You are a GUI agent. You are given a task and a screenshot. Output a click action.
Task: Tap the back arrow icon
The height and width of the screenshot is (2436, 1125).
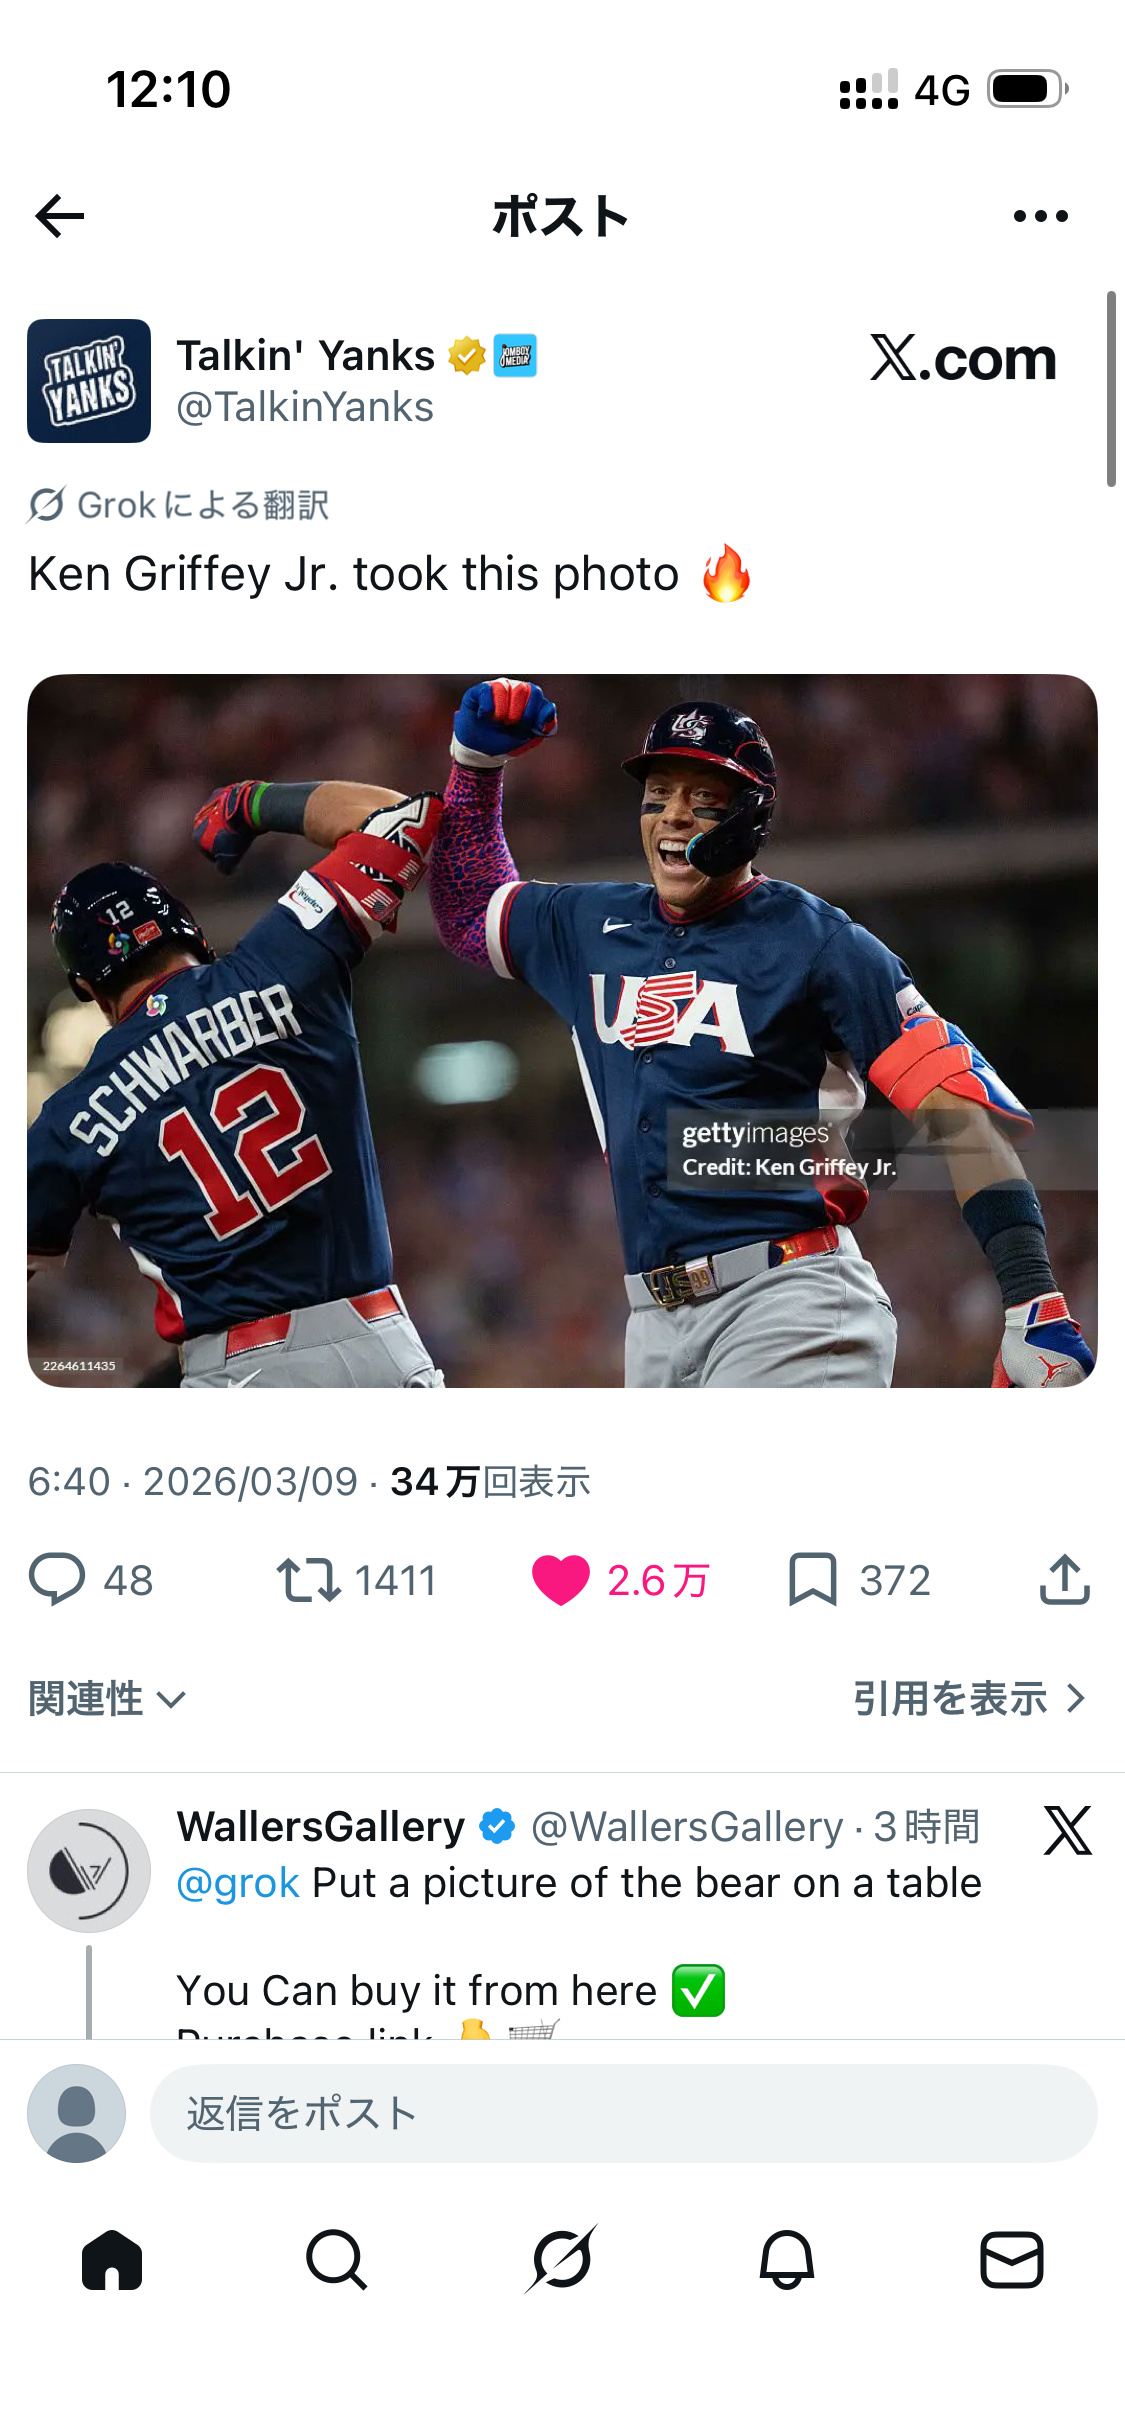click(60, 216)
